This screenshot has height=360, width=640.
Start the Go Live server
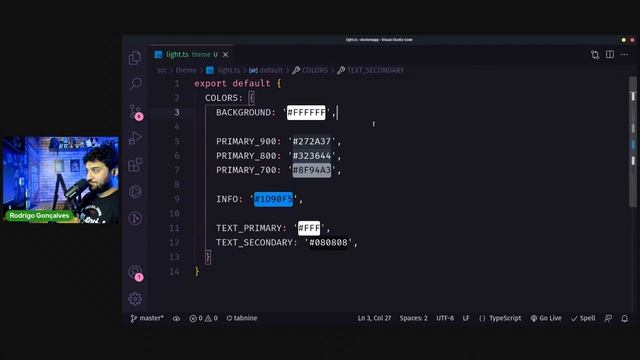pos(546,318)
